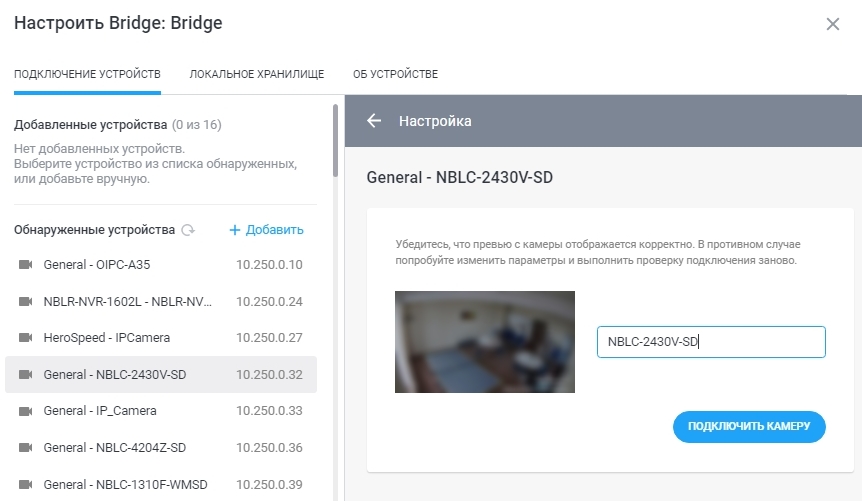Focus the camera name field NBLC-2430V-SD
Screen dimensions: 862x501
[x=711, y=342]
